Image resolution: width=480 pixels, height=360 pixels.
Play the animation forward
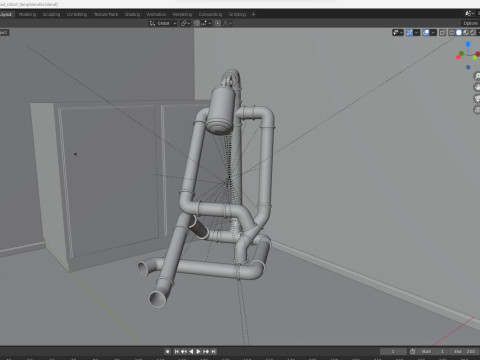(x=198, y=351)
